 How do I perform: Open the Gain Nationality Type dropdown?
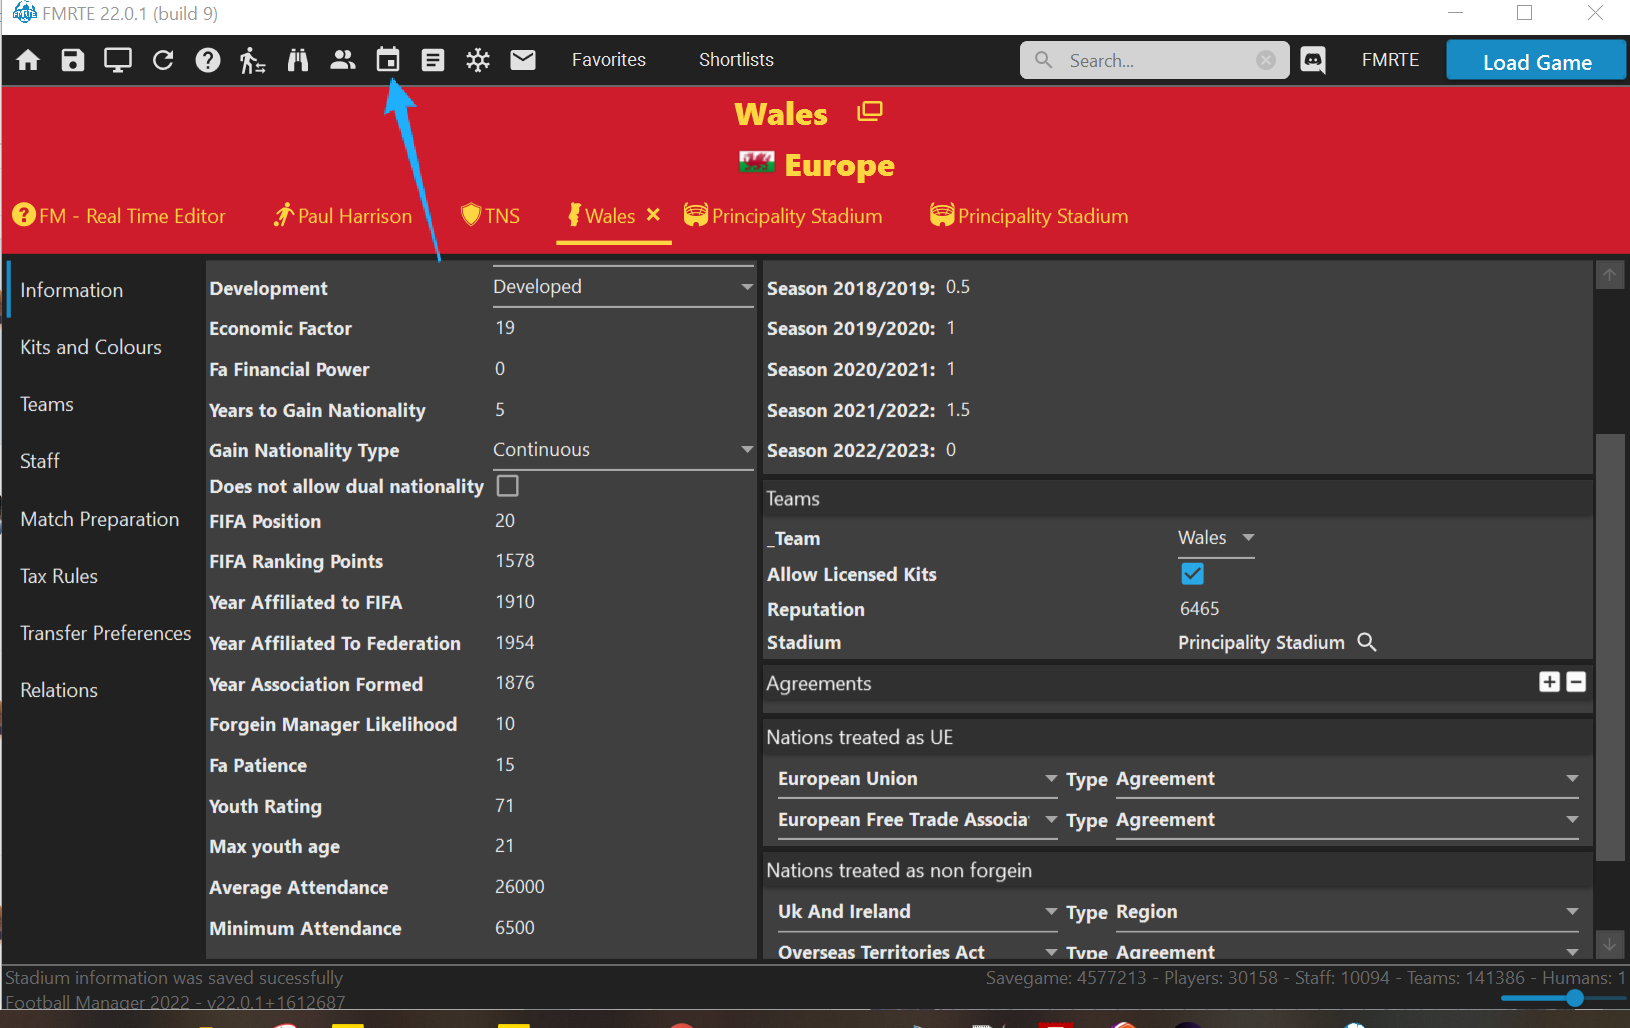pyautogui.click(x=623, y=450)
